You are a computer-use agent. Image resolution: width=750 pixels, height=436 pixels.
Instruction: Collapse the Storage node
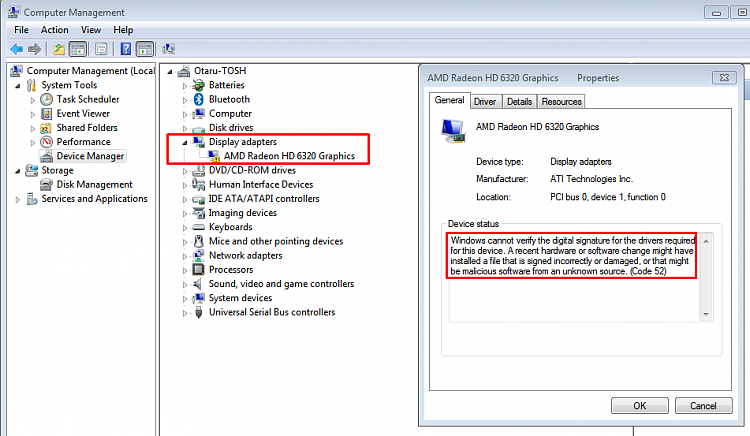click(x=18, y=171)
